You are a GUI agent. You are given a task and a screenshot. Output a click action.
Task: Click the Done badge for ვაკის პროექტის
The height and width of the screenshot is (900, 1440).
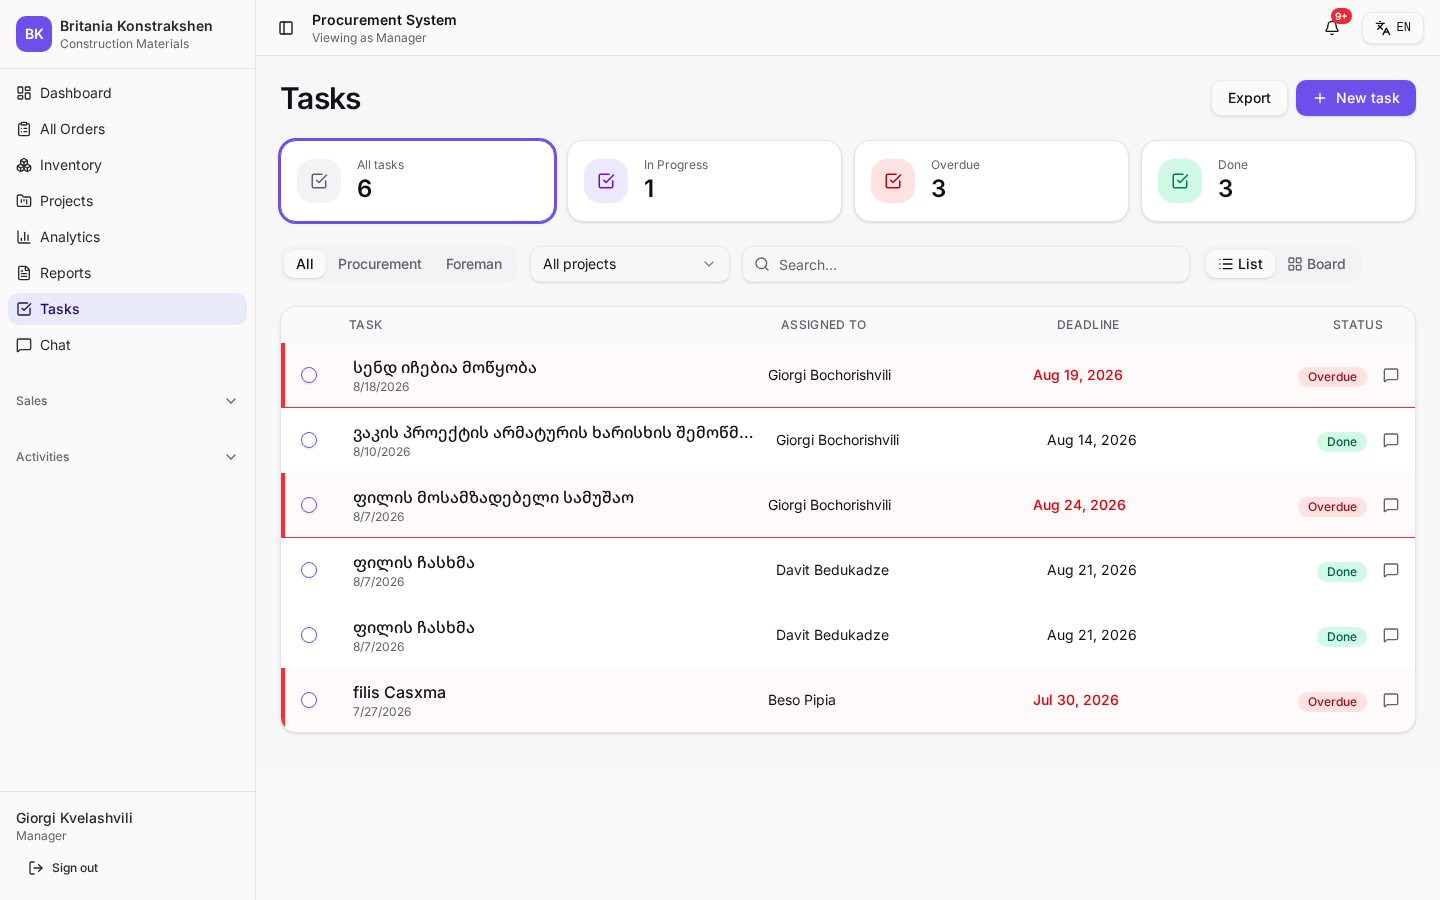[1342, 442]
